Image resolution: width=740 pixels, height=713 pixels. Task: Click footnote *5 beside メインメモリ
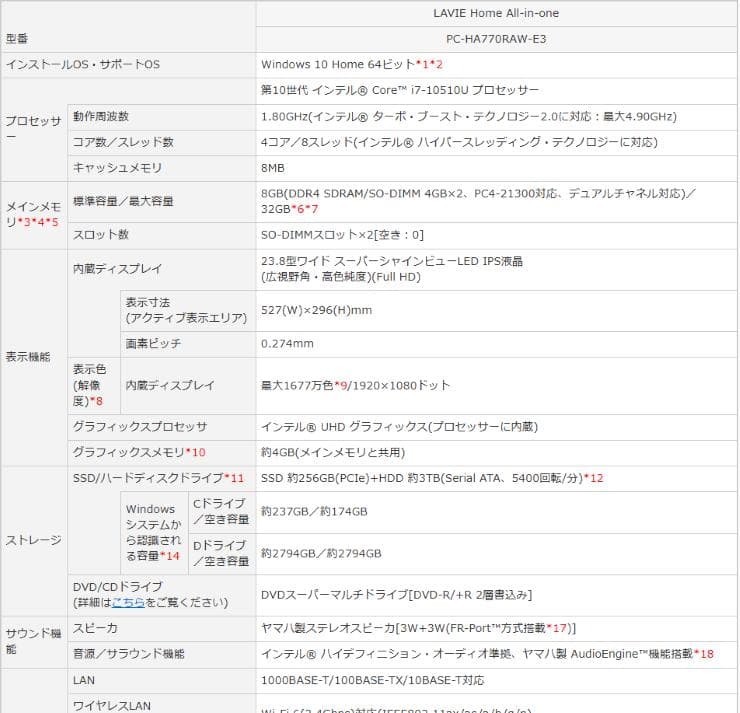pyautogui.click(x=52, y=222)
